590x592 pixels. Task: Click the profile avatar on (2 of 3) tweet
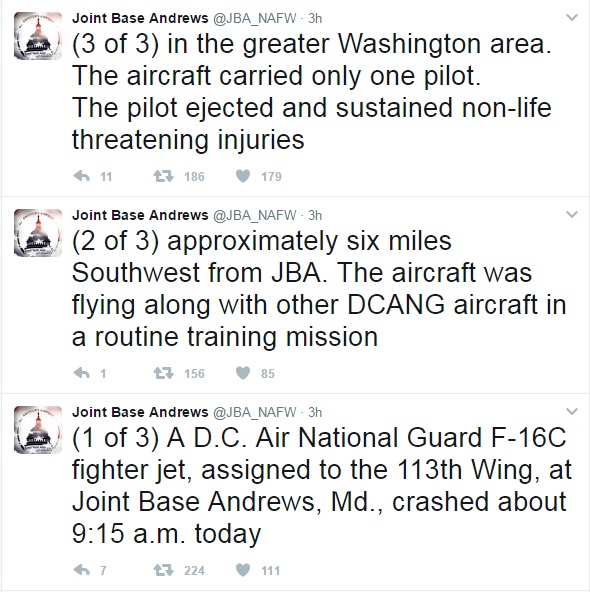pos(38,233)
